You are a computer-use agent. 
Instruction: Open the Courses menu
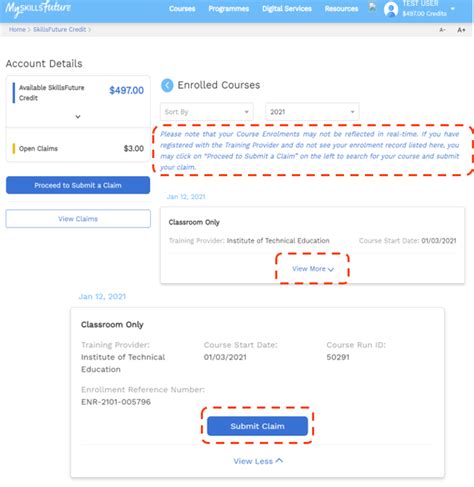182,9
